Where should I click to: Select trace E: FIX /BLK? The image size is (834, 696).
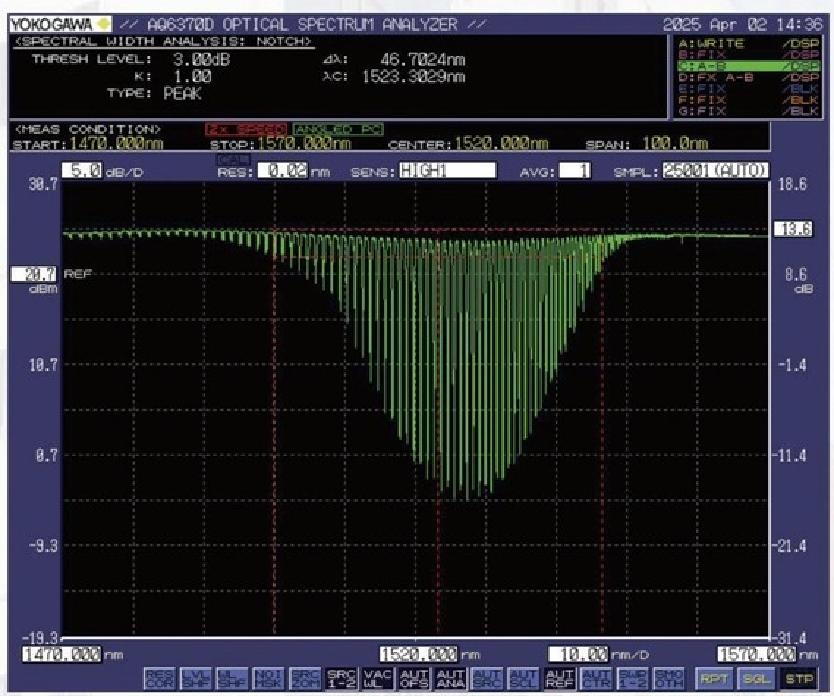(x=748, y=89)
